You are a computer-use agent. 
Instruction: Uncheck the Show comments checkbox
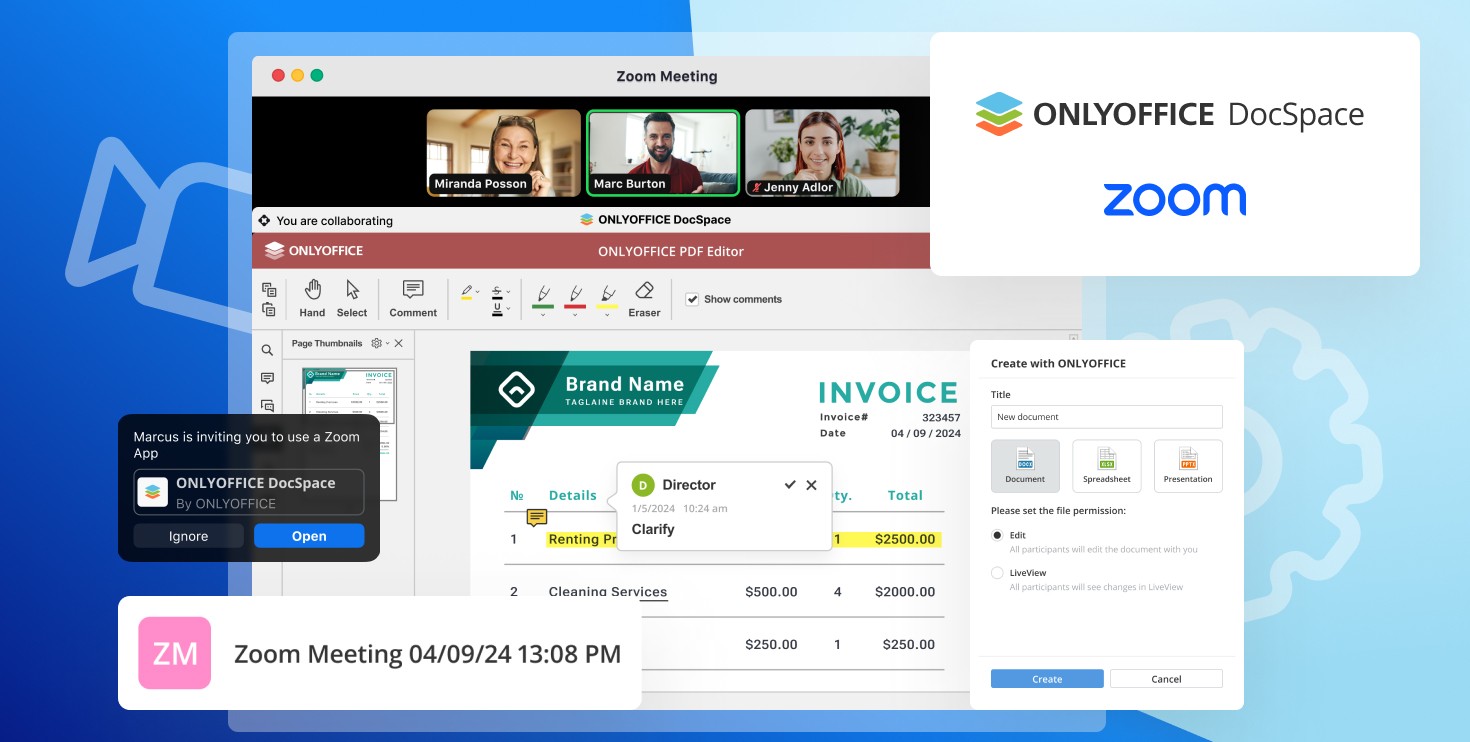[x=691, y=299]
